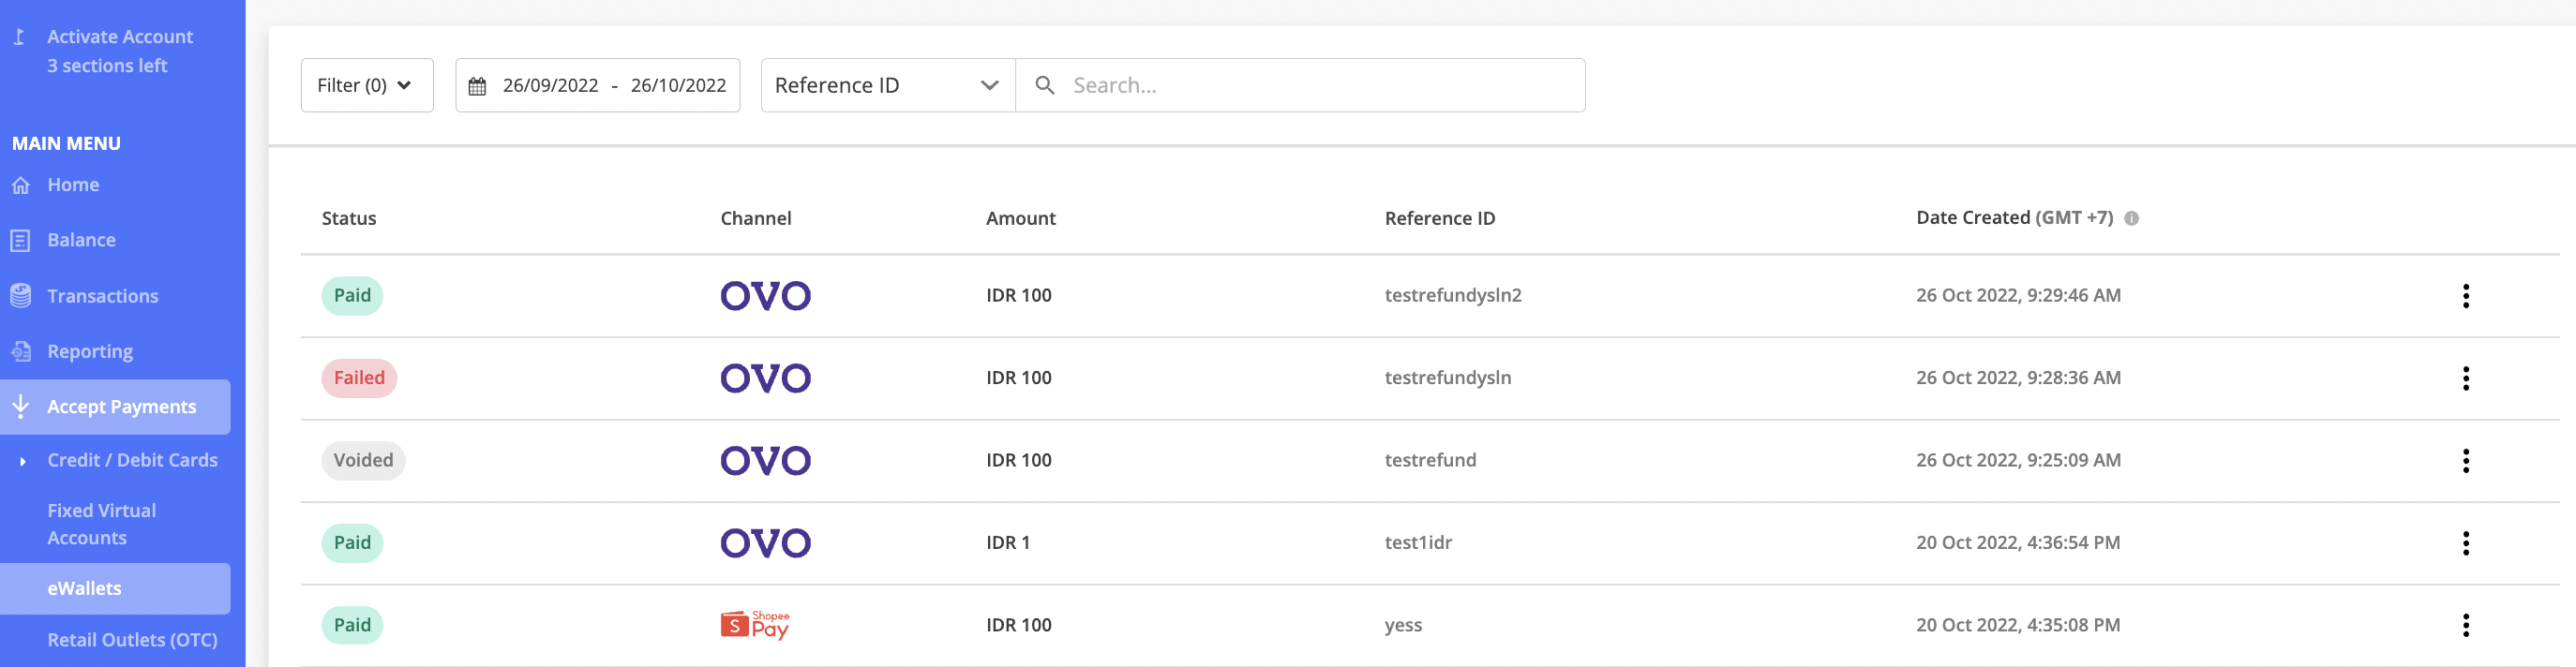Expand the Credit / Debit Cards submenu
Screen dimensions: 2576x667
click(23, 461)
